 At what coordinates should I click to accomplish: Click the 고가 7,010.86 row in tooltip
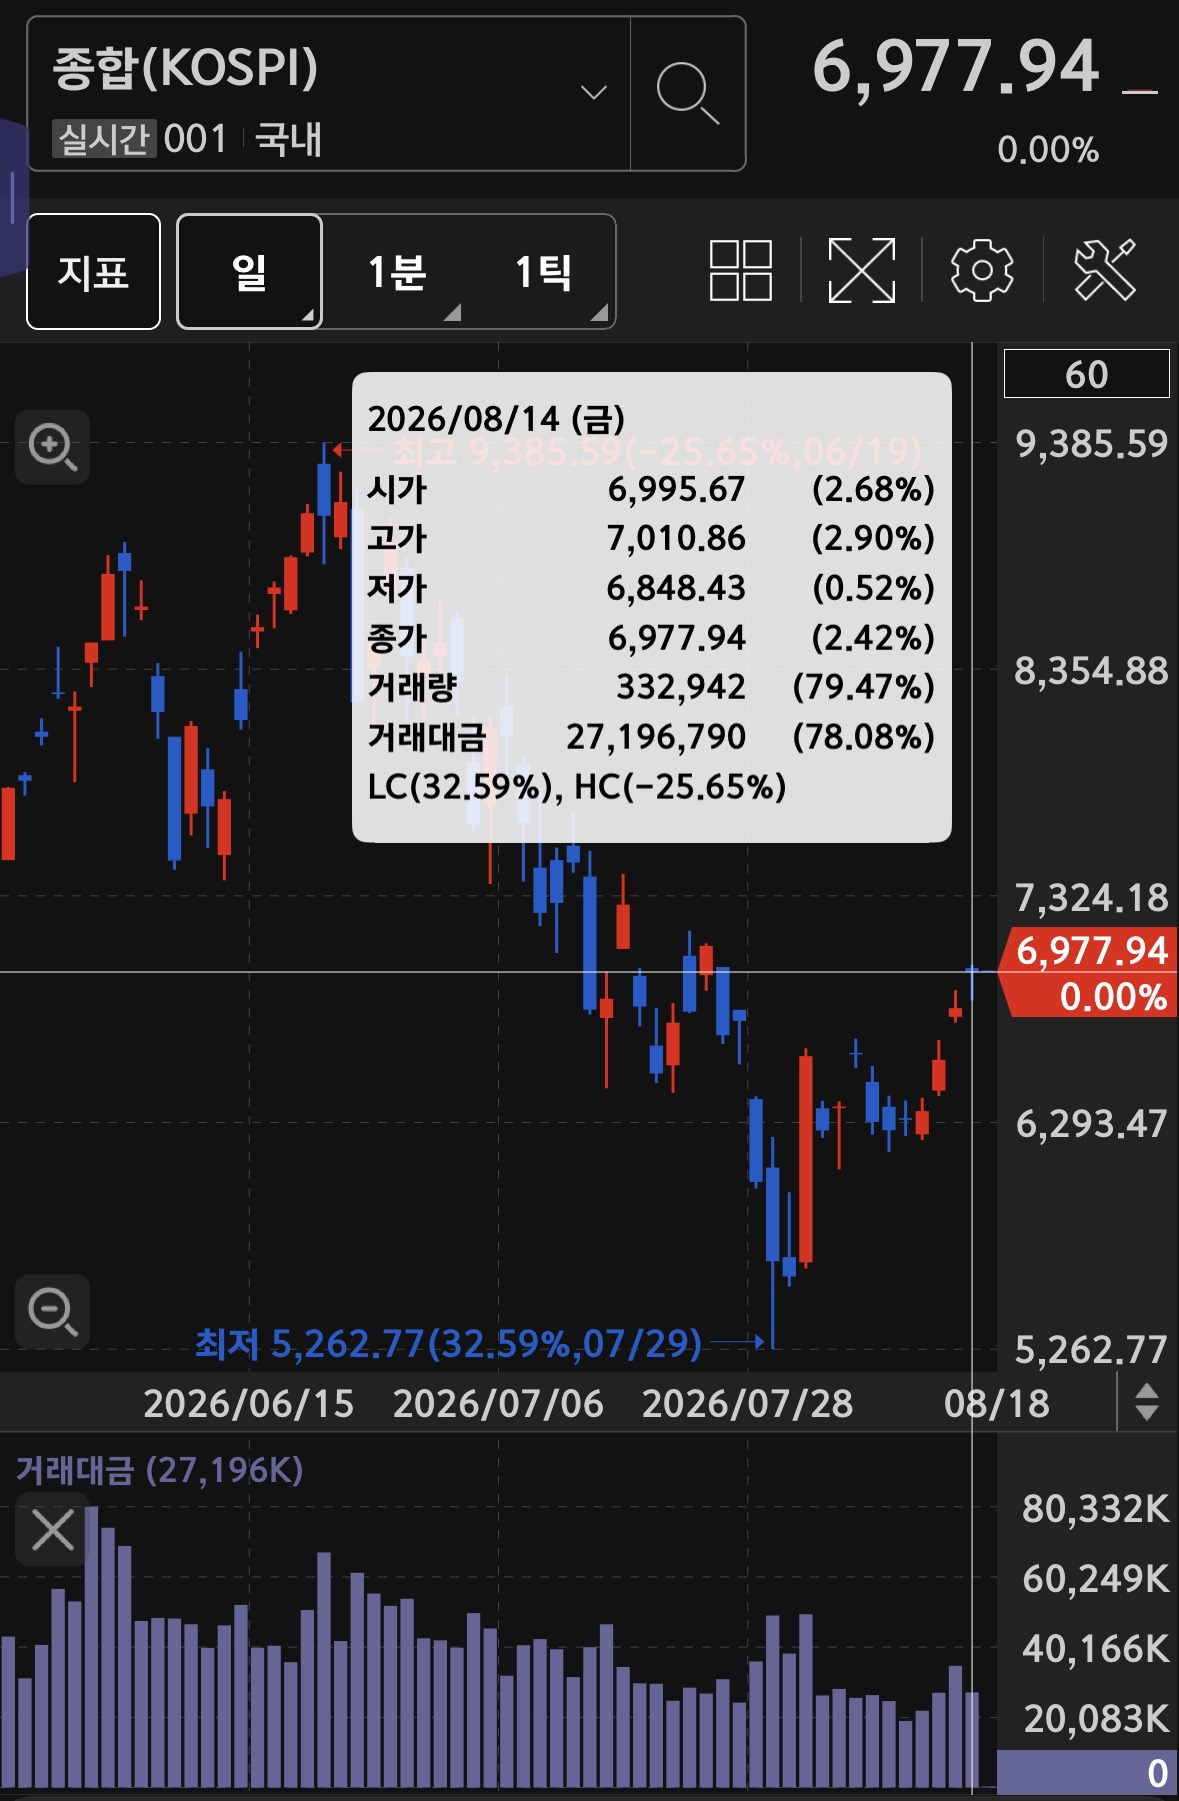pos(651,538)
